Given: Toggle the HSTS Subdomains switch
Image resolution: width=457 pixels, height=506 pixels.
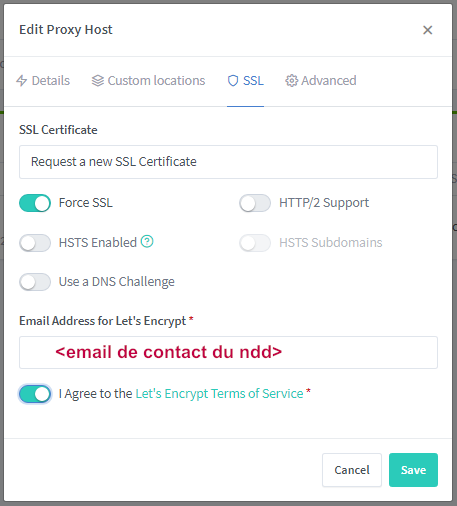Looking at the screenshot, I should [x=255, y=243].
